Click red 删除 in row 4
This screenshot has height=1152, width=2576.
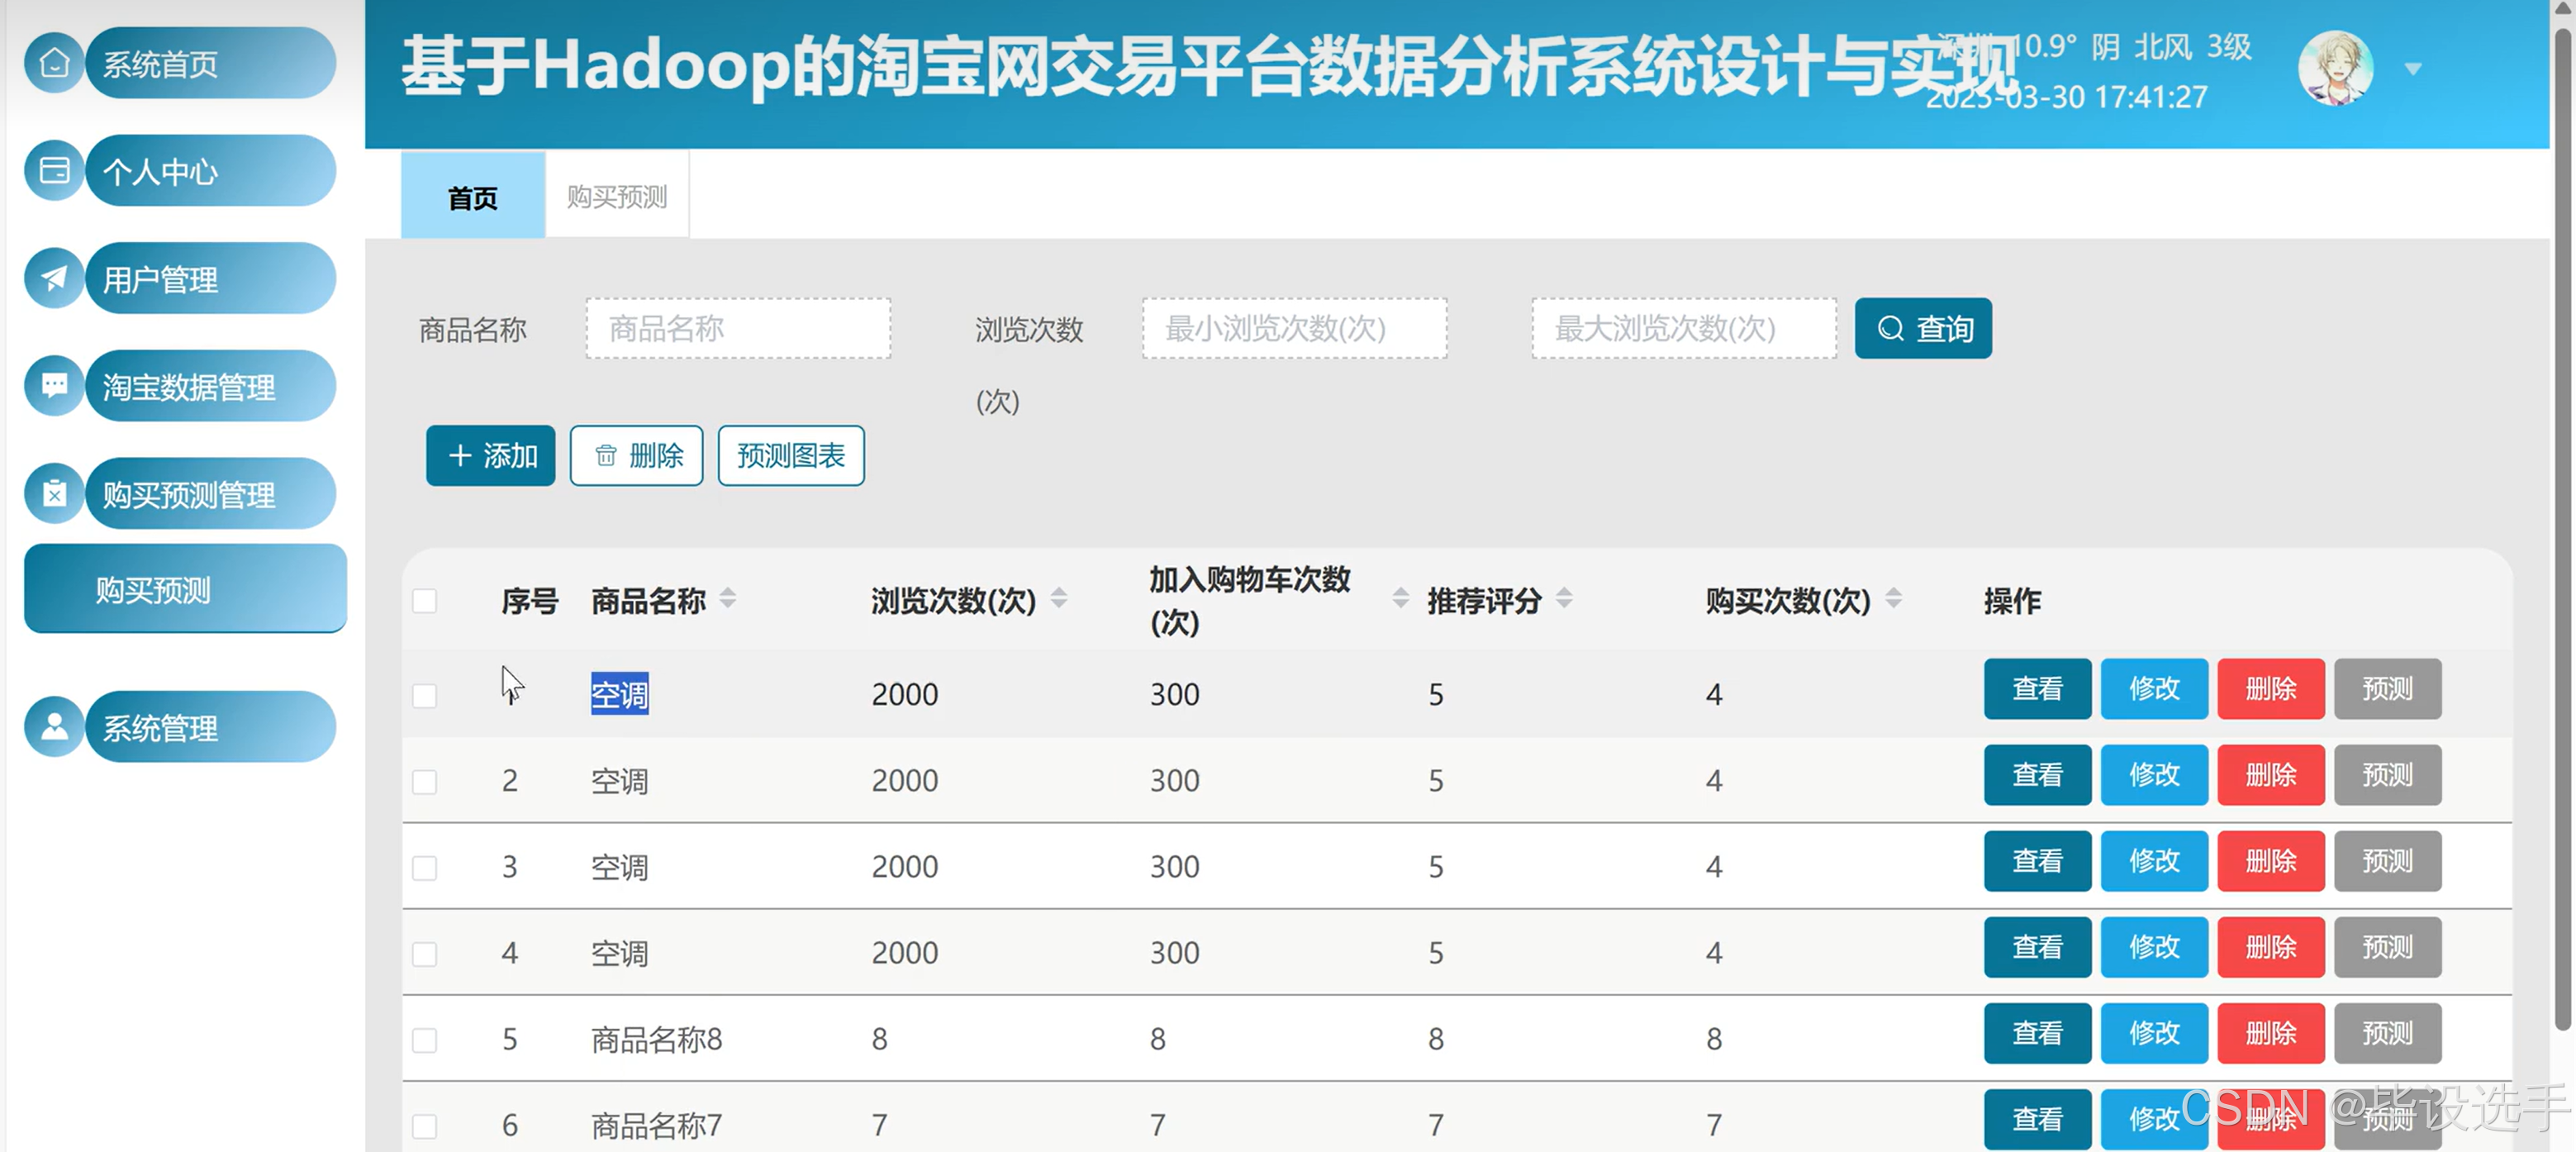click(x=2271, y=946)
